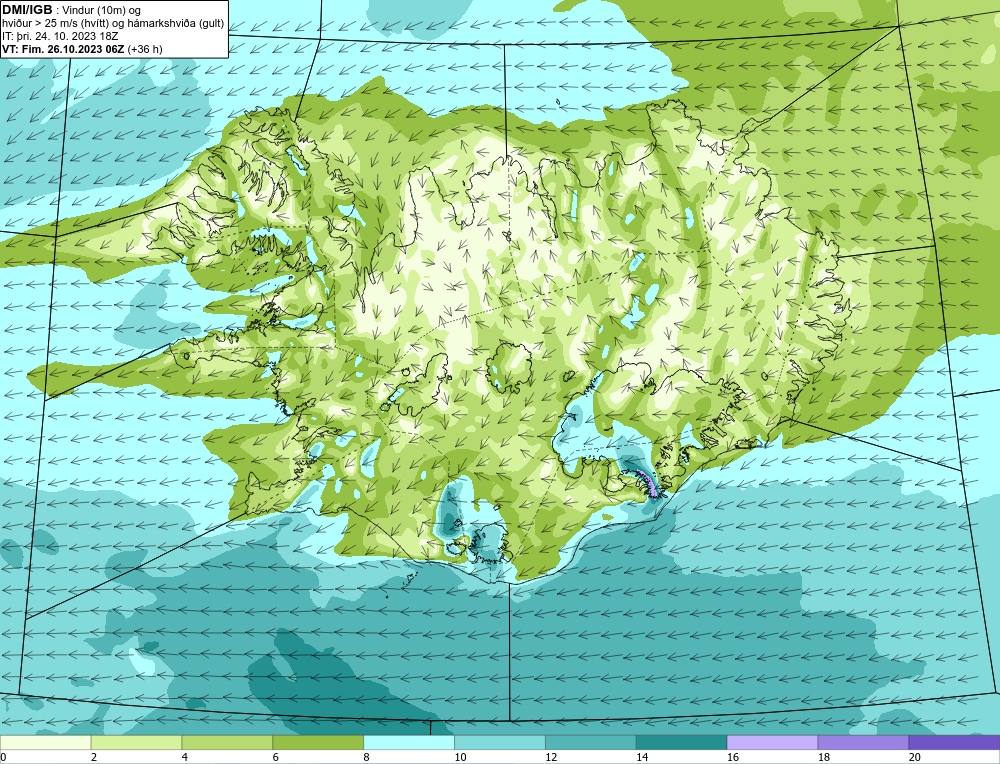Viewport: 1000px width, 764px height.
Task: Click the bold DMI/IGB title text
Action: [x=27, y=10]
